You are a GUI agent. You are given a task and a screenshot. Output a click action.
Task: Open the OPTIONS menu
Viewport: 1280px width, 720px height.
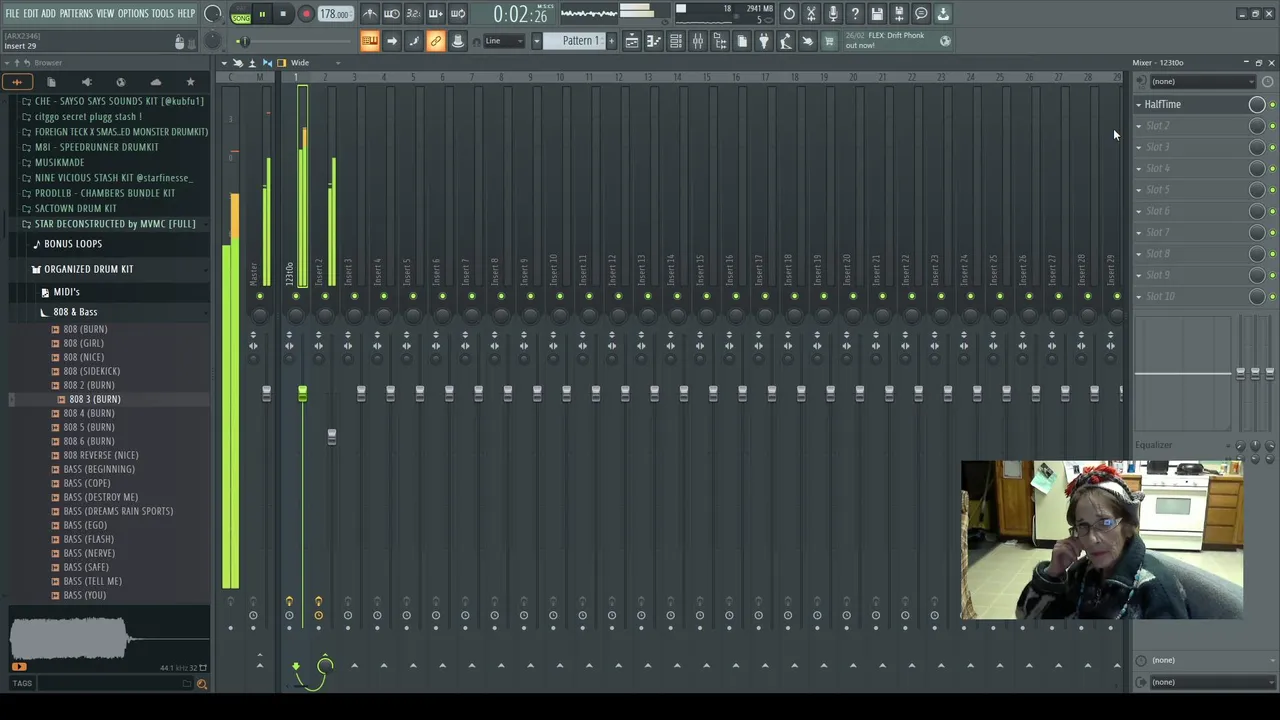[x=133, y=14]
